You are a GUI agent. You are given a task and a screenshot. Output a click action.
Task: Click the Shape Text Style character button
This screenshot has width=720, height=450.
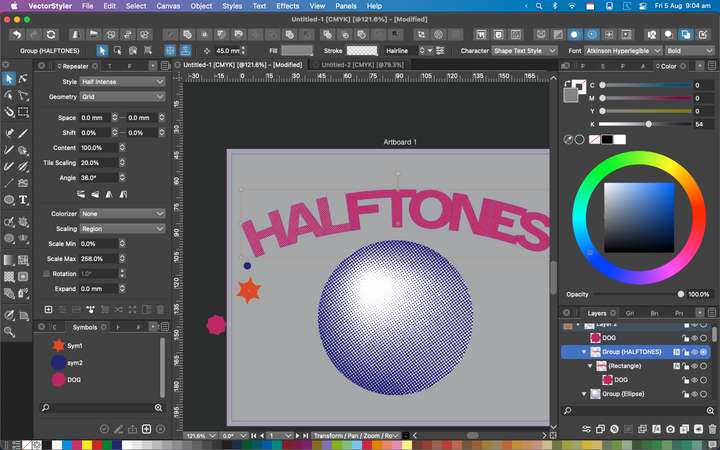click(526, 50)
